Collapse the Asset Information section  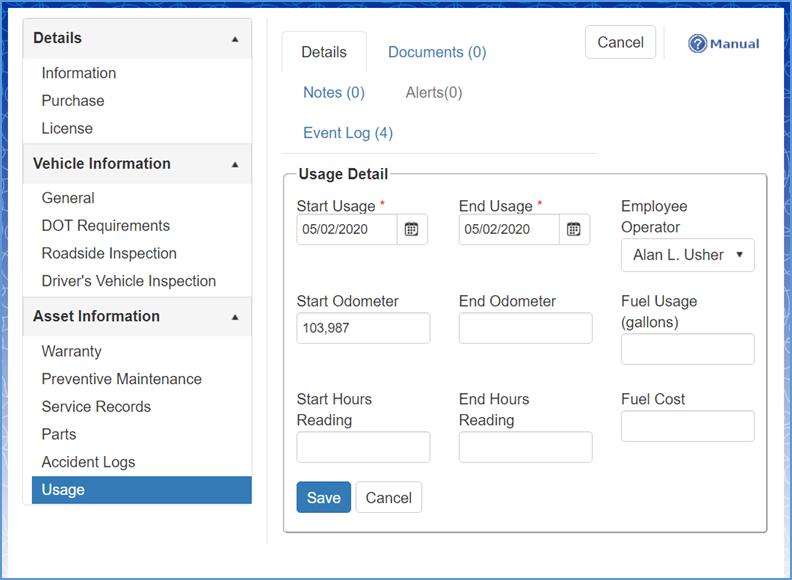(235, 317)
